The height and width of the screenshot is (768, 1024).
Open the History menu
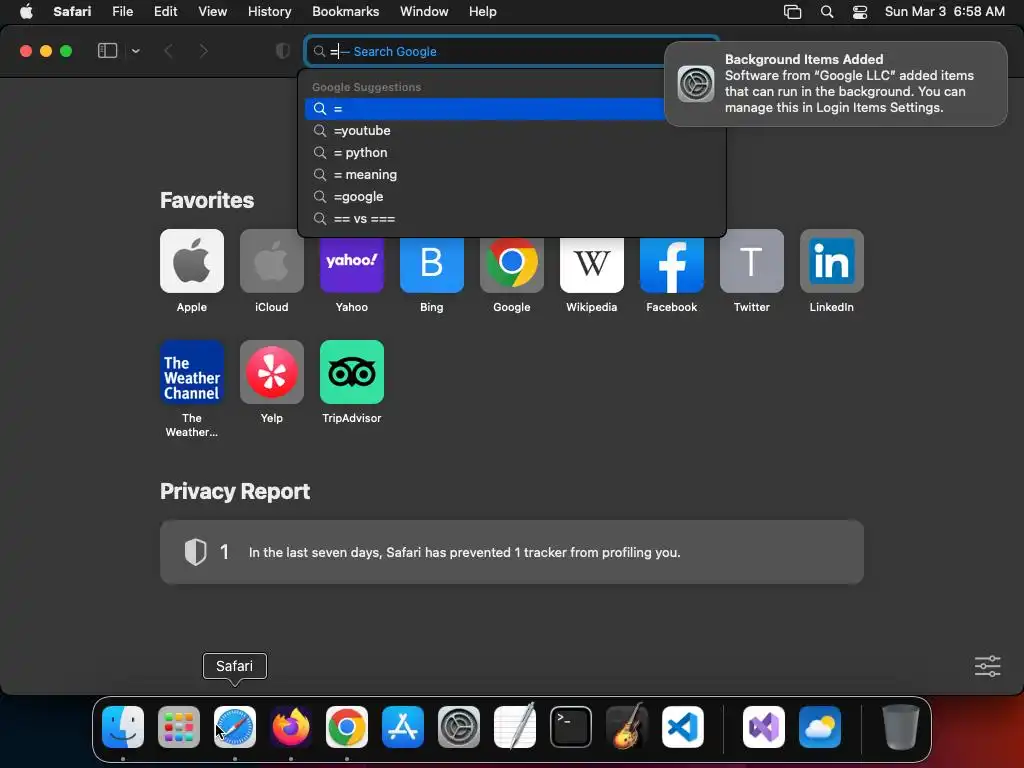(269, 12)
